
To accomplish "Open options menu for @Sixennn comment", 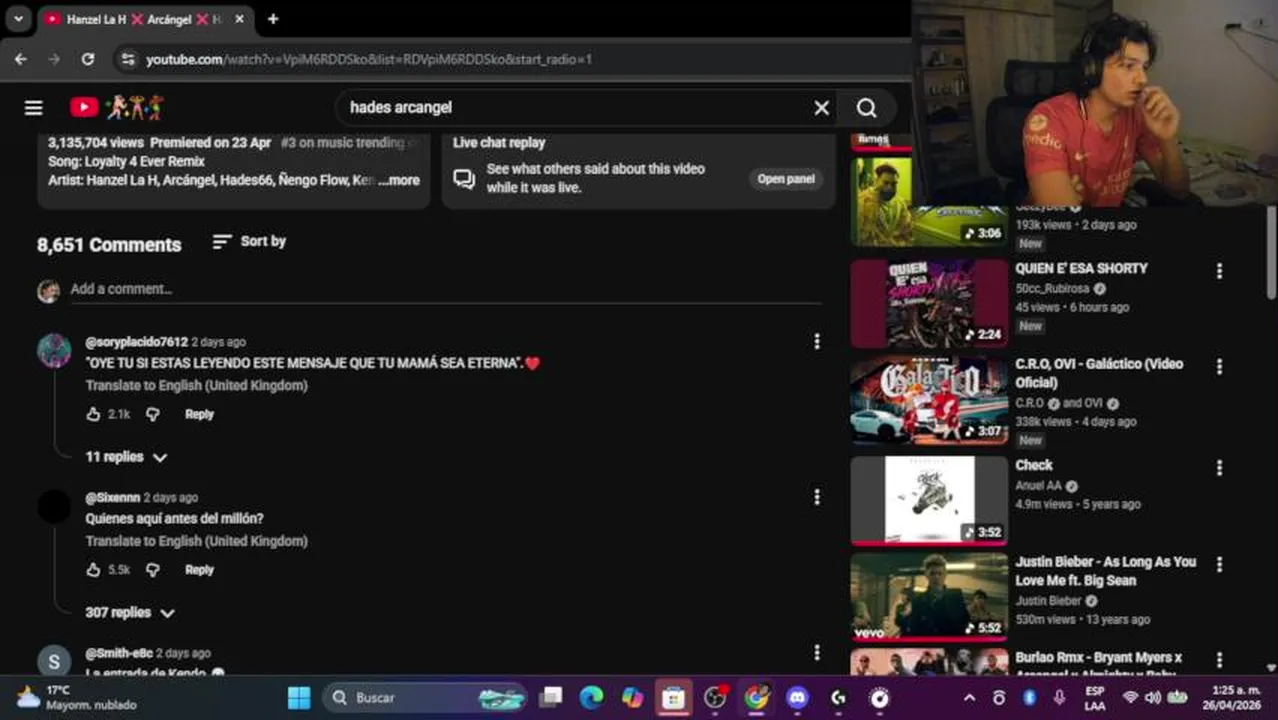I will pos(817,497).
